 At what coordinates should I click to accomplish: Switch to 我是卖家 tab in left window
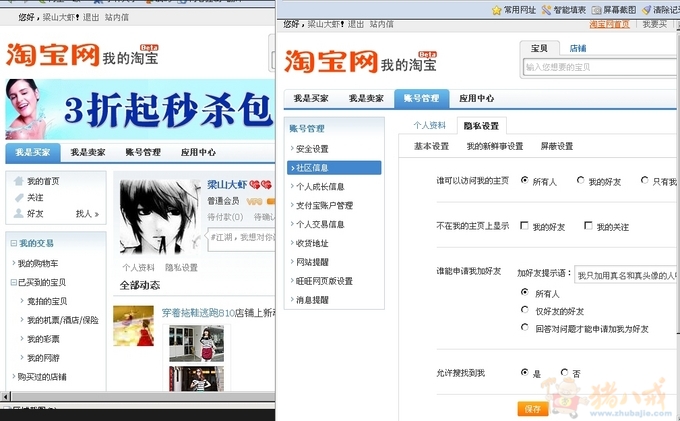coord(88,152)
